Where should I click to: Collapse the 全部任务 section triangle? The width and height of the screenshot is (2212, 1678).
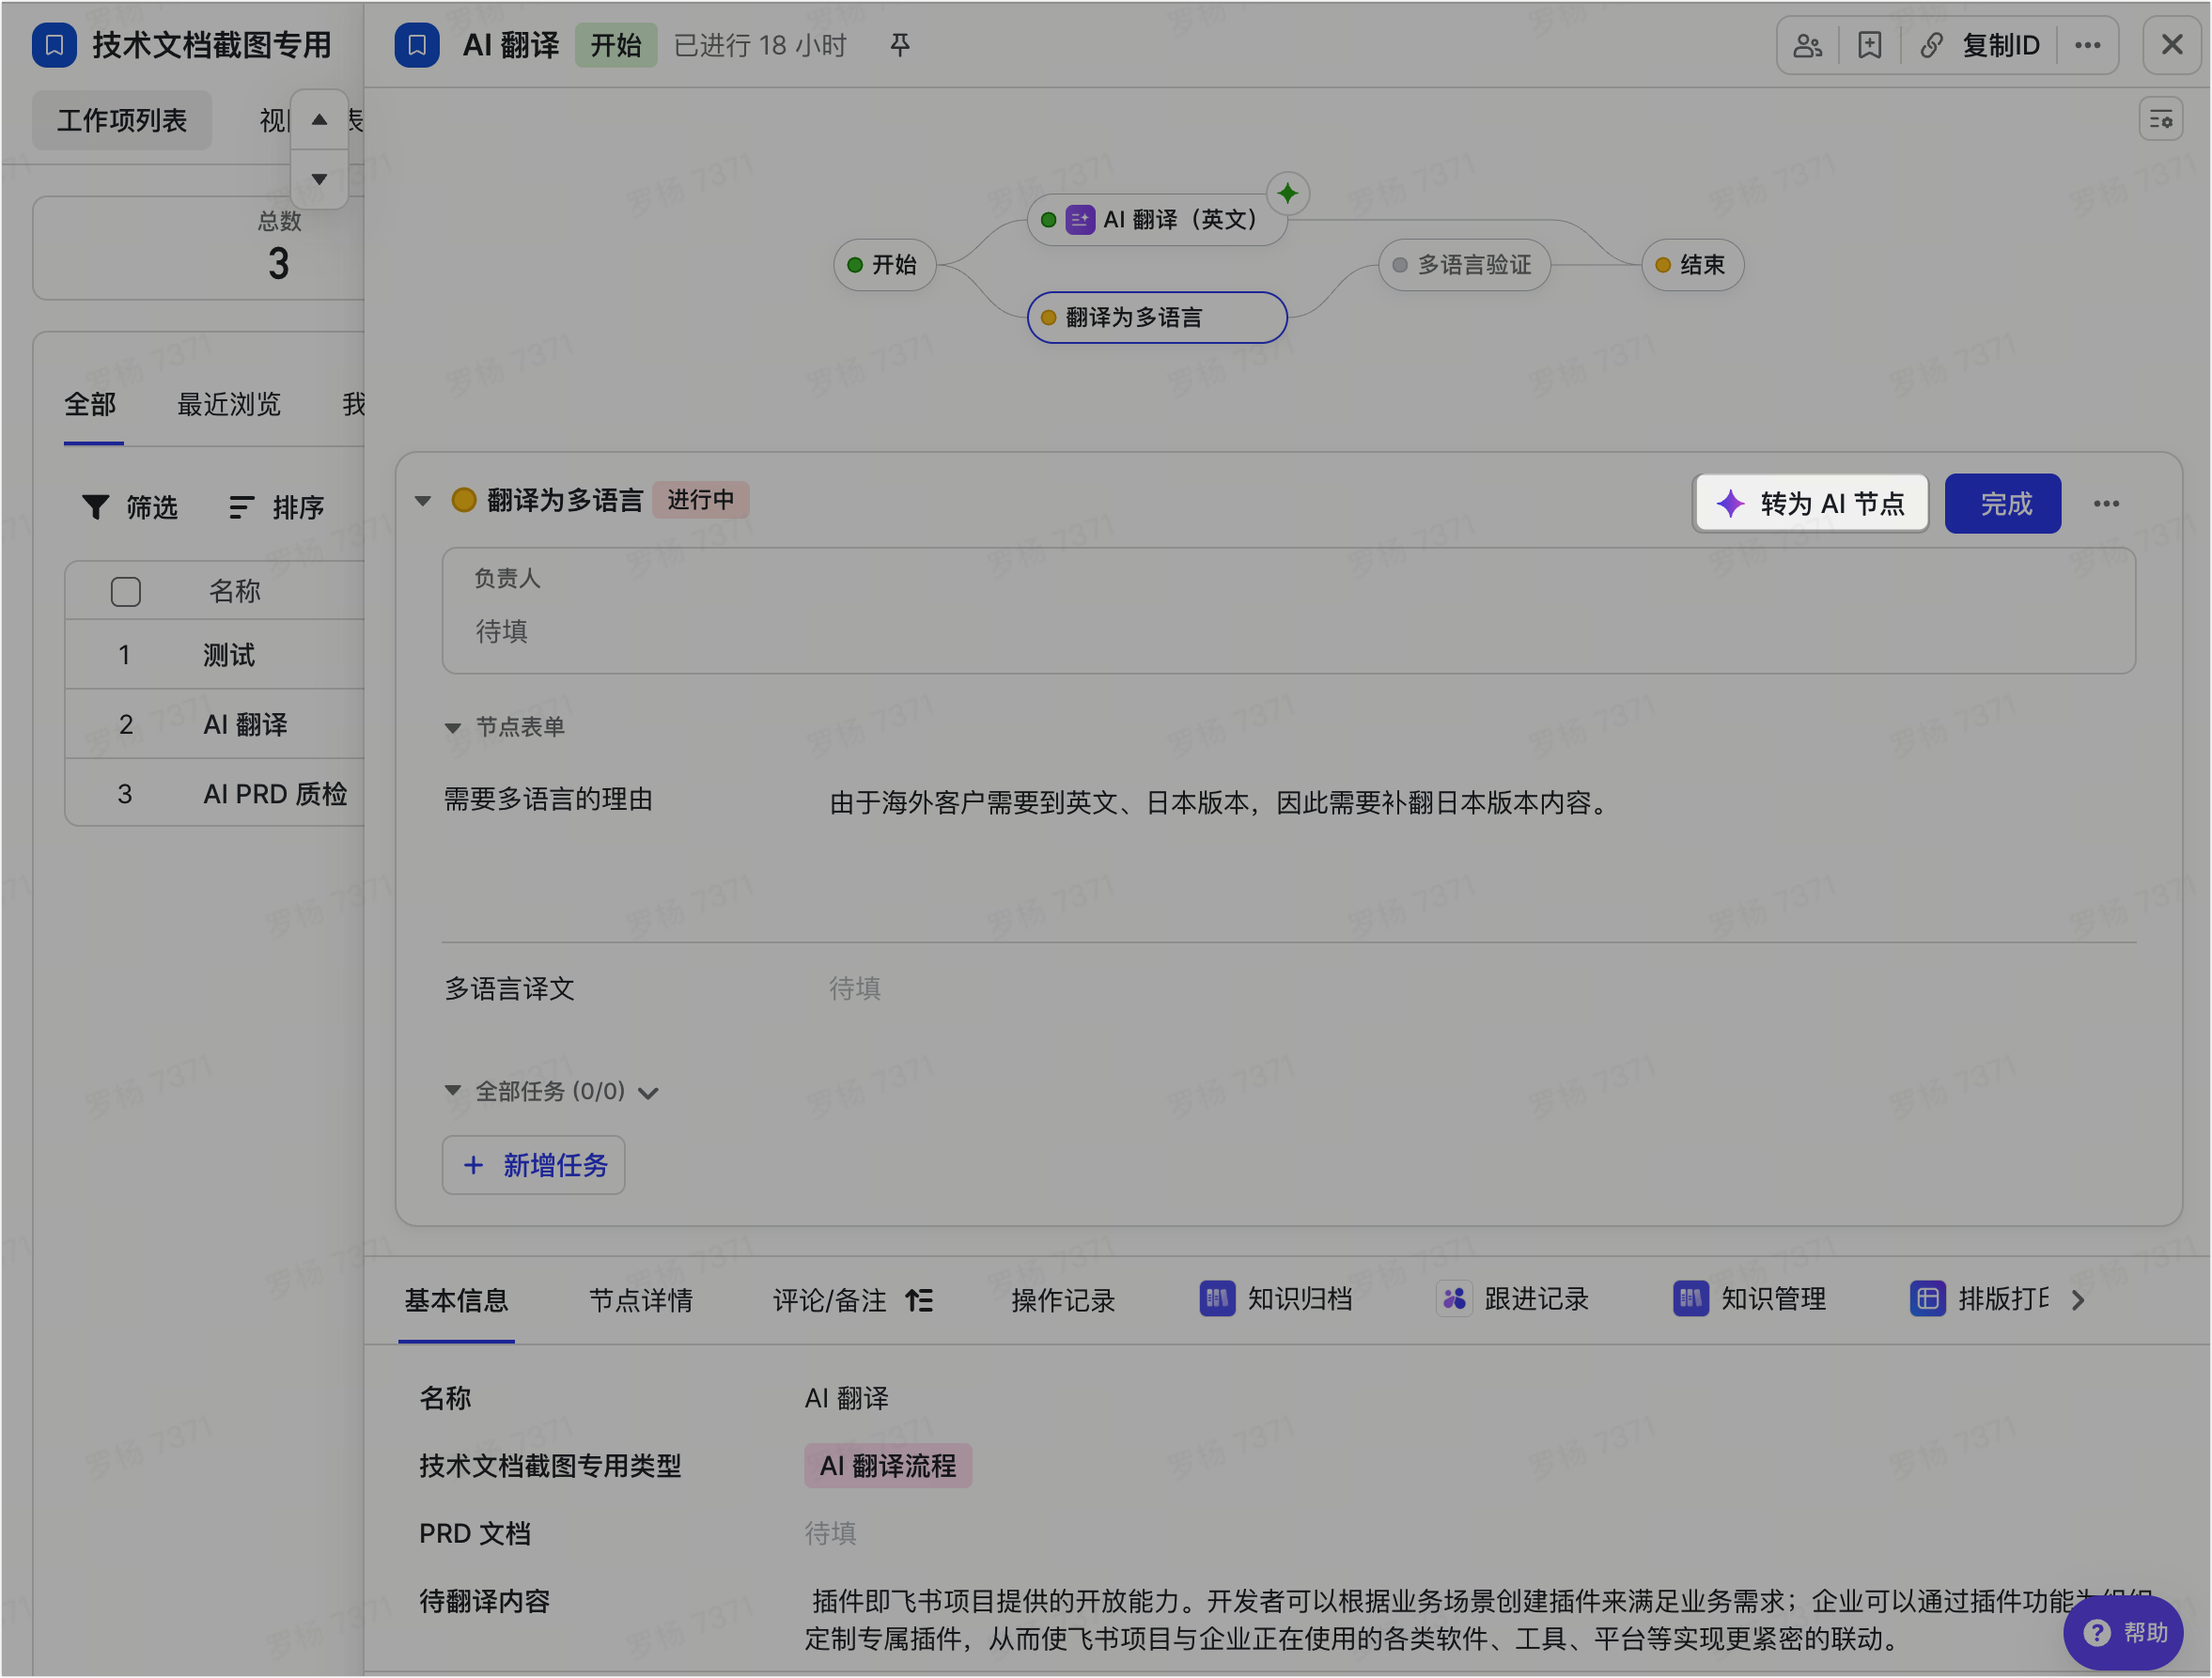452,1091
